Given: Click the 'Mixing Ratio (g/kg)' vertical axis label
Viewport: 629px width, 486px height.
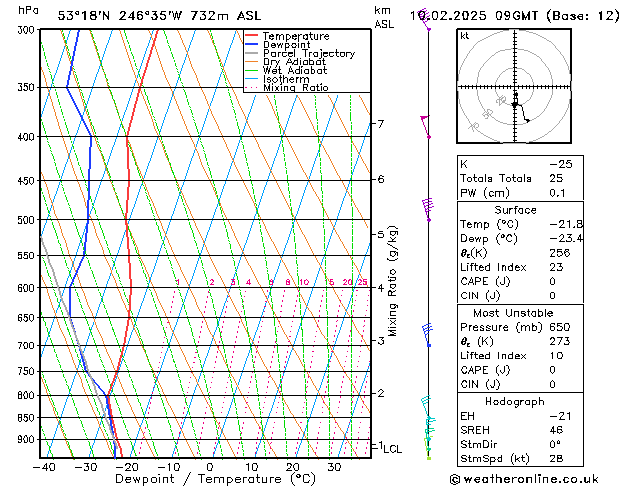Looking at the screenshot, I should point(392,281).
